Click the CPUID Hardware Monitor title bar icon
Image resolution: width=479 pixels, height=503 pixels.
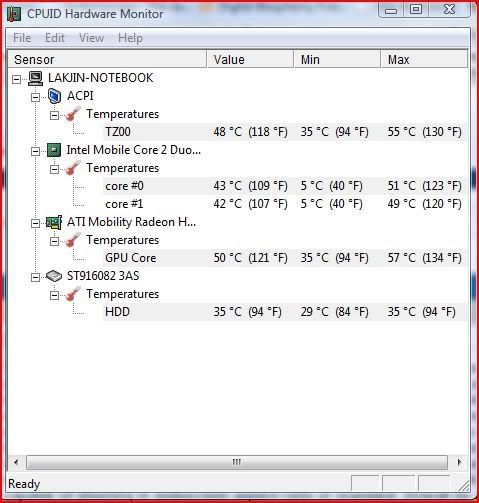14,14
